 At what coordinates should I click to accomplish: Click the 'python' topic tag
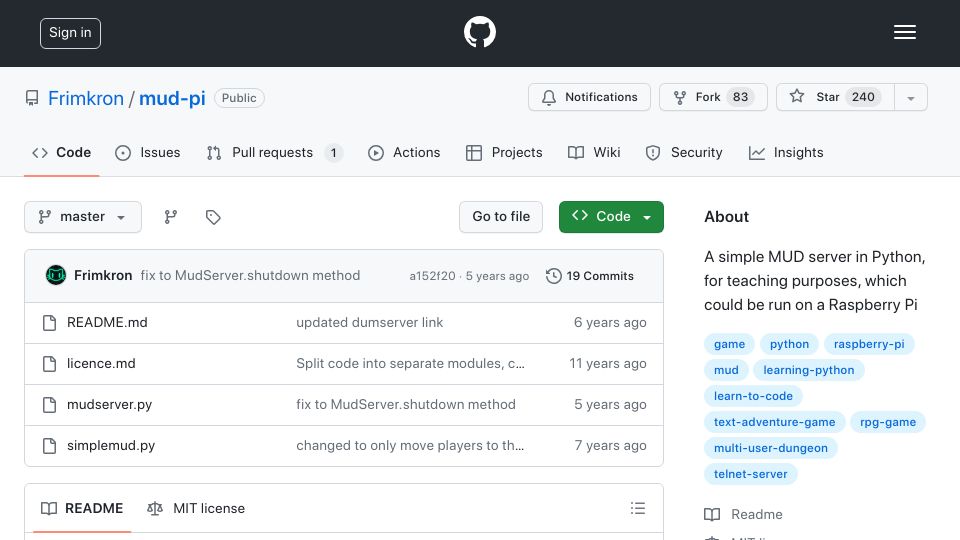click(789, 344)
